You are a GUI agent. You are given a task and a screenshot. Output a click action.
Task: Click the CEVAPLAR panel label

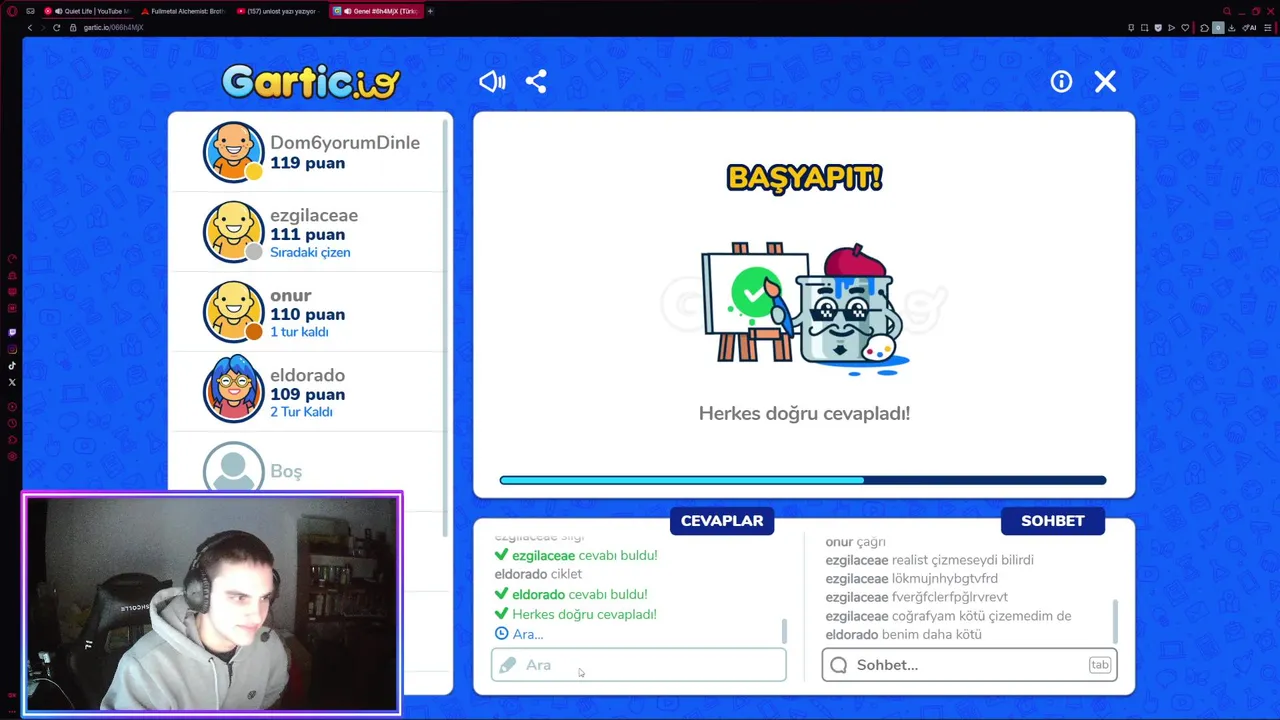click(722, 521)
